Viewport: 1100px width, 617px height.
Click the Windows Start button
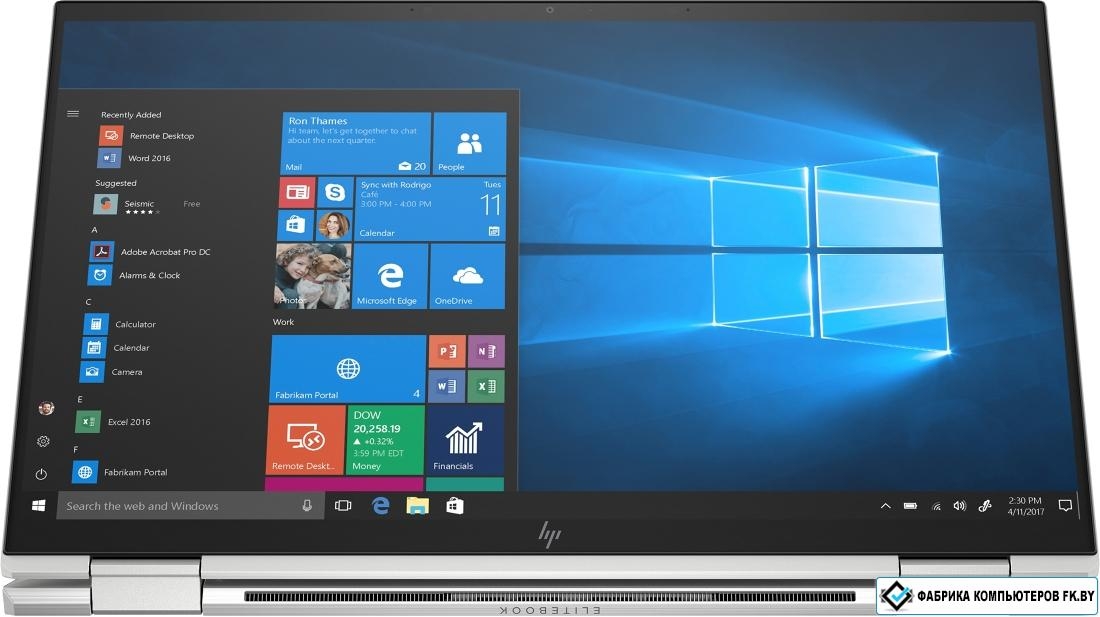(x=39, y=506)
